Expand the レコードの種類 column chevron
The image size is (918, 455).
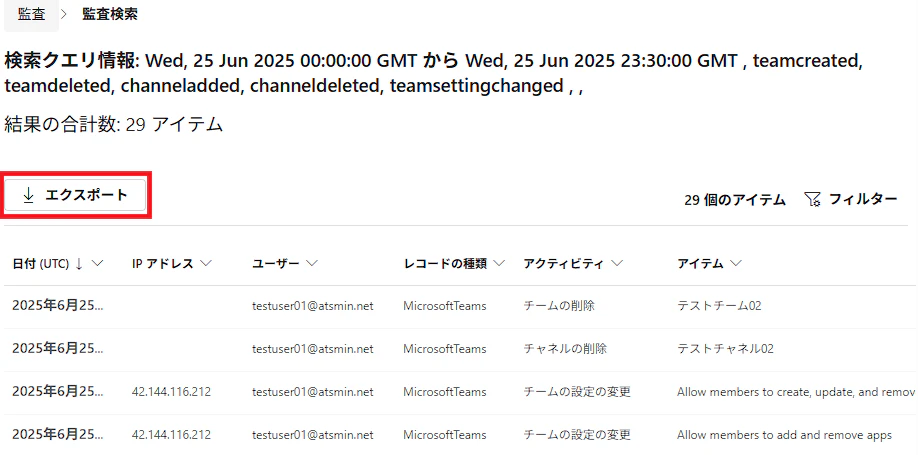point(499,264)
